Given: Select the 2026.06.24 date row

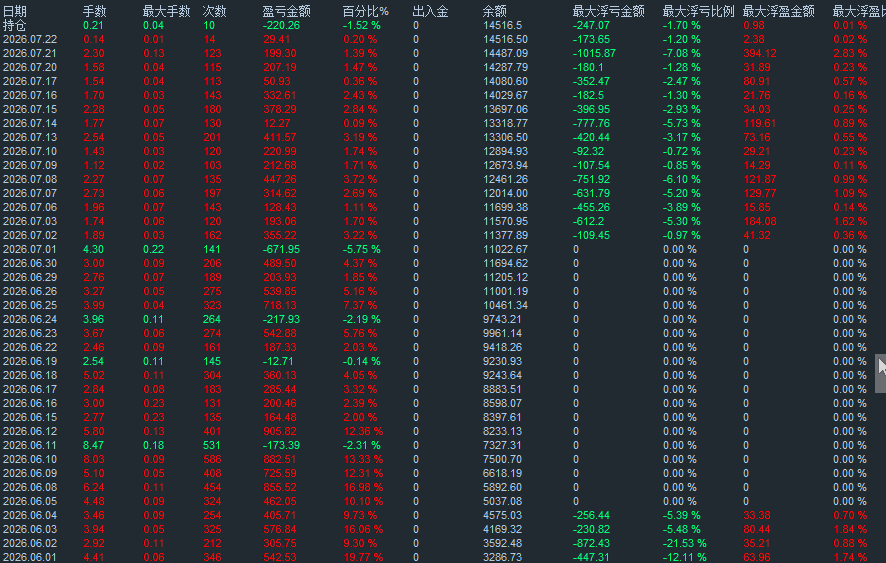Looking at the screenshot, I should pyautogui.click(x=30, y=319).
